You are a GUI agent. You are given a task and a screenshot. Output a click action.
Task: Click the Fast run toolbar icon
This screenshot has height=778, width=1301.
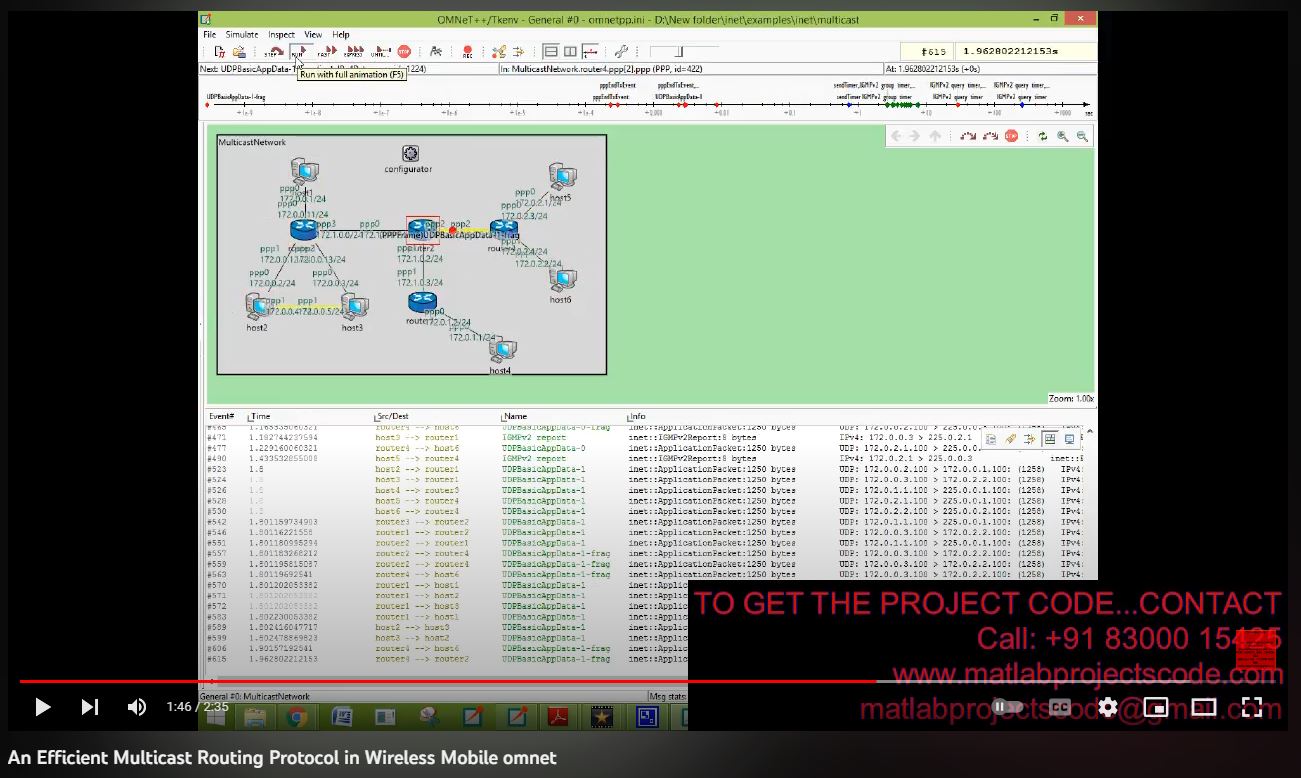tap(326, 51)
